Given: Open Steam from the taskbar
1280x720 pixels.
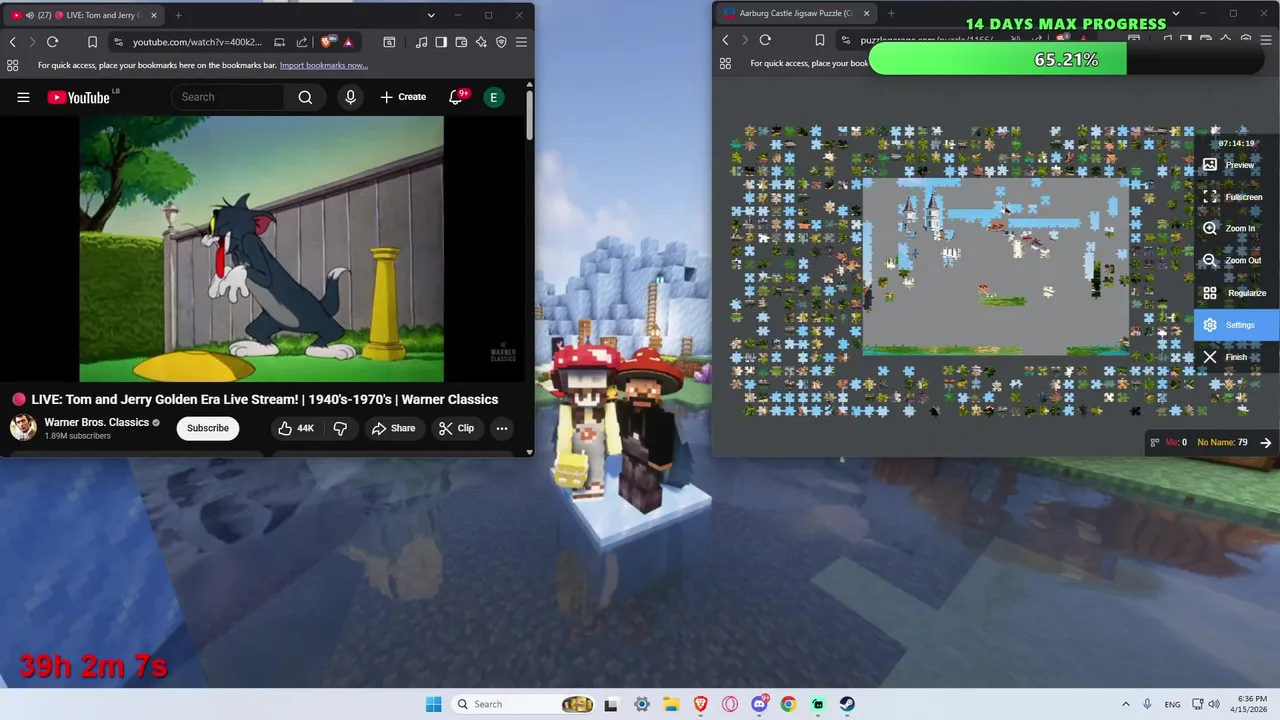Looking at the screenshot, I should 847,704.
